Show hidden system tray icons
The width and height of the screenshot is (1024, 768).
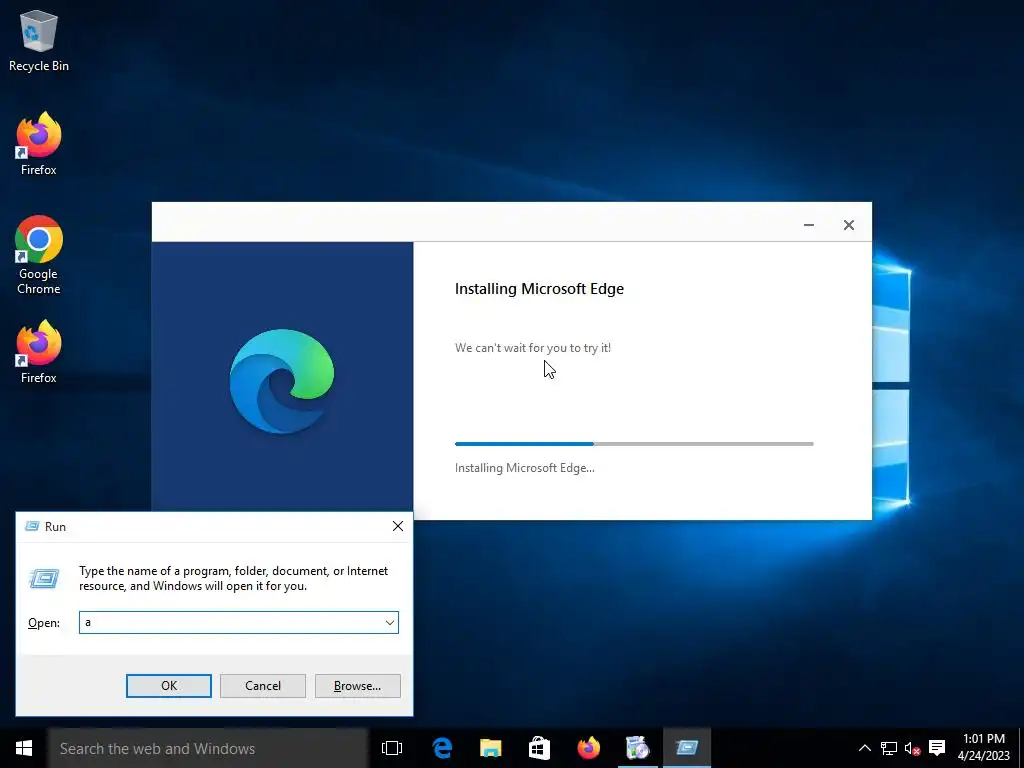coord(865,748)
